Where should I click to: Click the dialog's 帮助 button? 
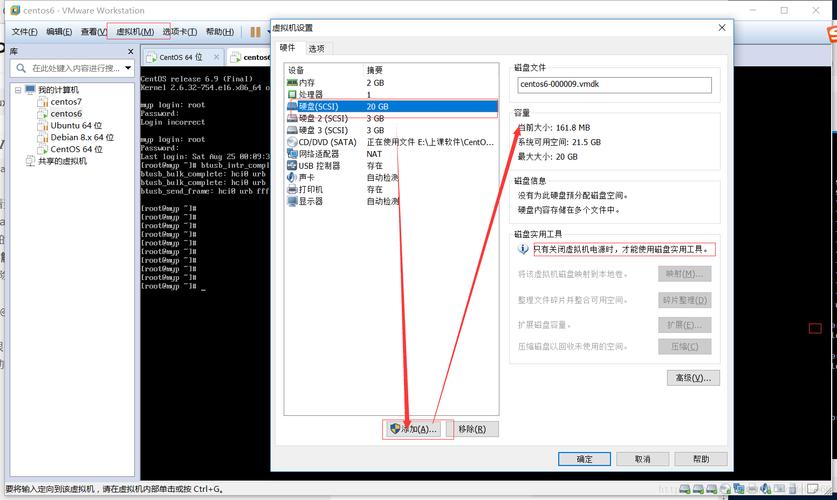tap(701, 459)
